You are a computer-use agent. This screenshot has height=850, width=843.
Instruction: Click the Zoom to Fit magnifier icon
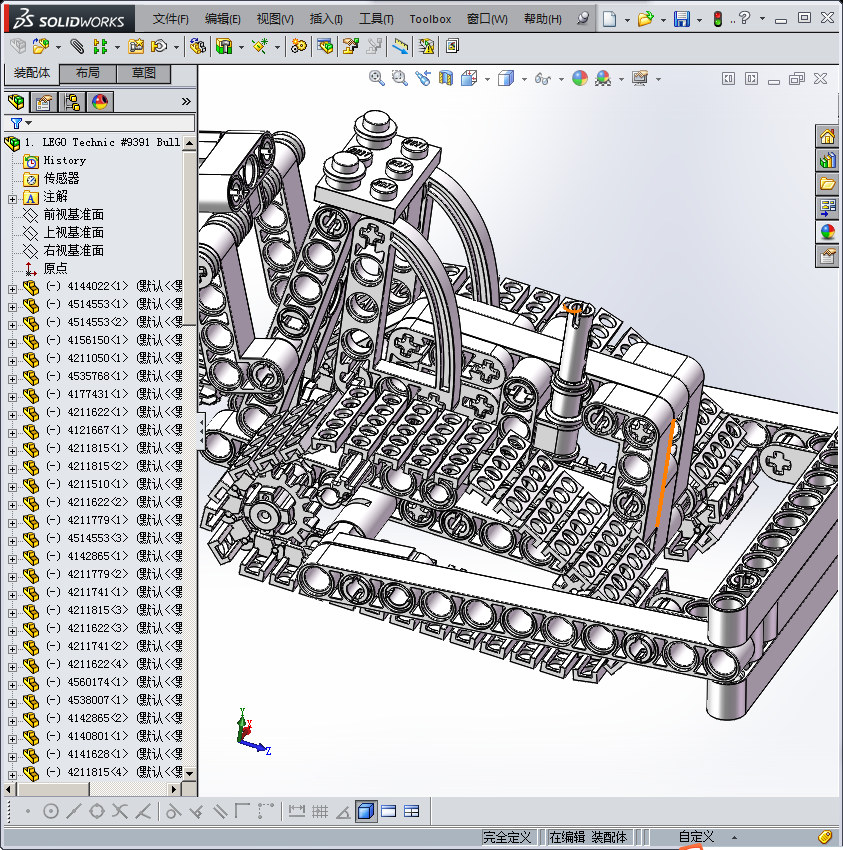[x=377, y=78]
